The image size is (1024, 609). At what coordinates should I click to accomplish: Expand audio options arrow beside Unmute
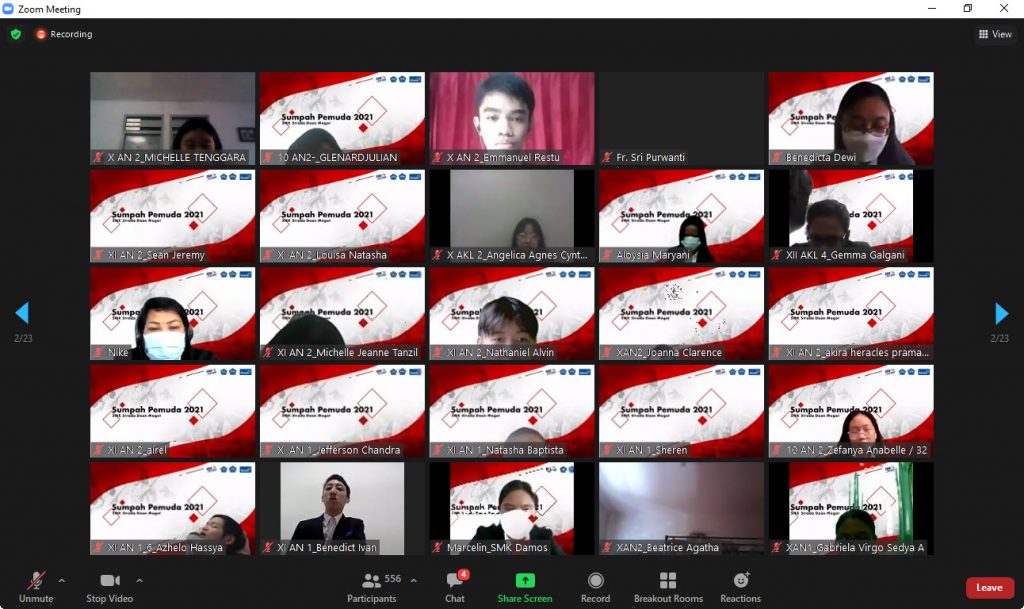[62, 580]
